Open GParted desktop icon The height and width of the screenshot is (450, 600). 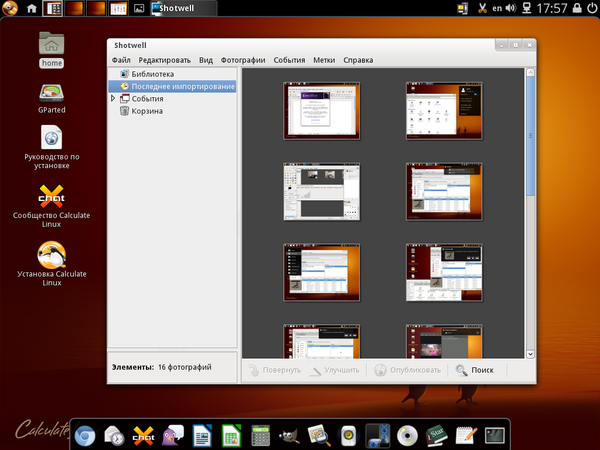tap(52, 96)
